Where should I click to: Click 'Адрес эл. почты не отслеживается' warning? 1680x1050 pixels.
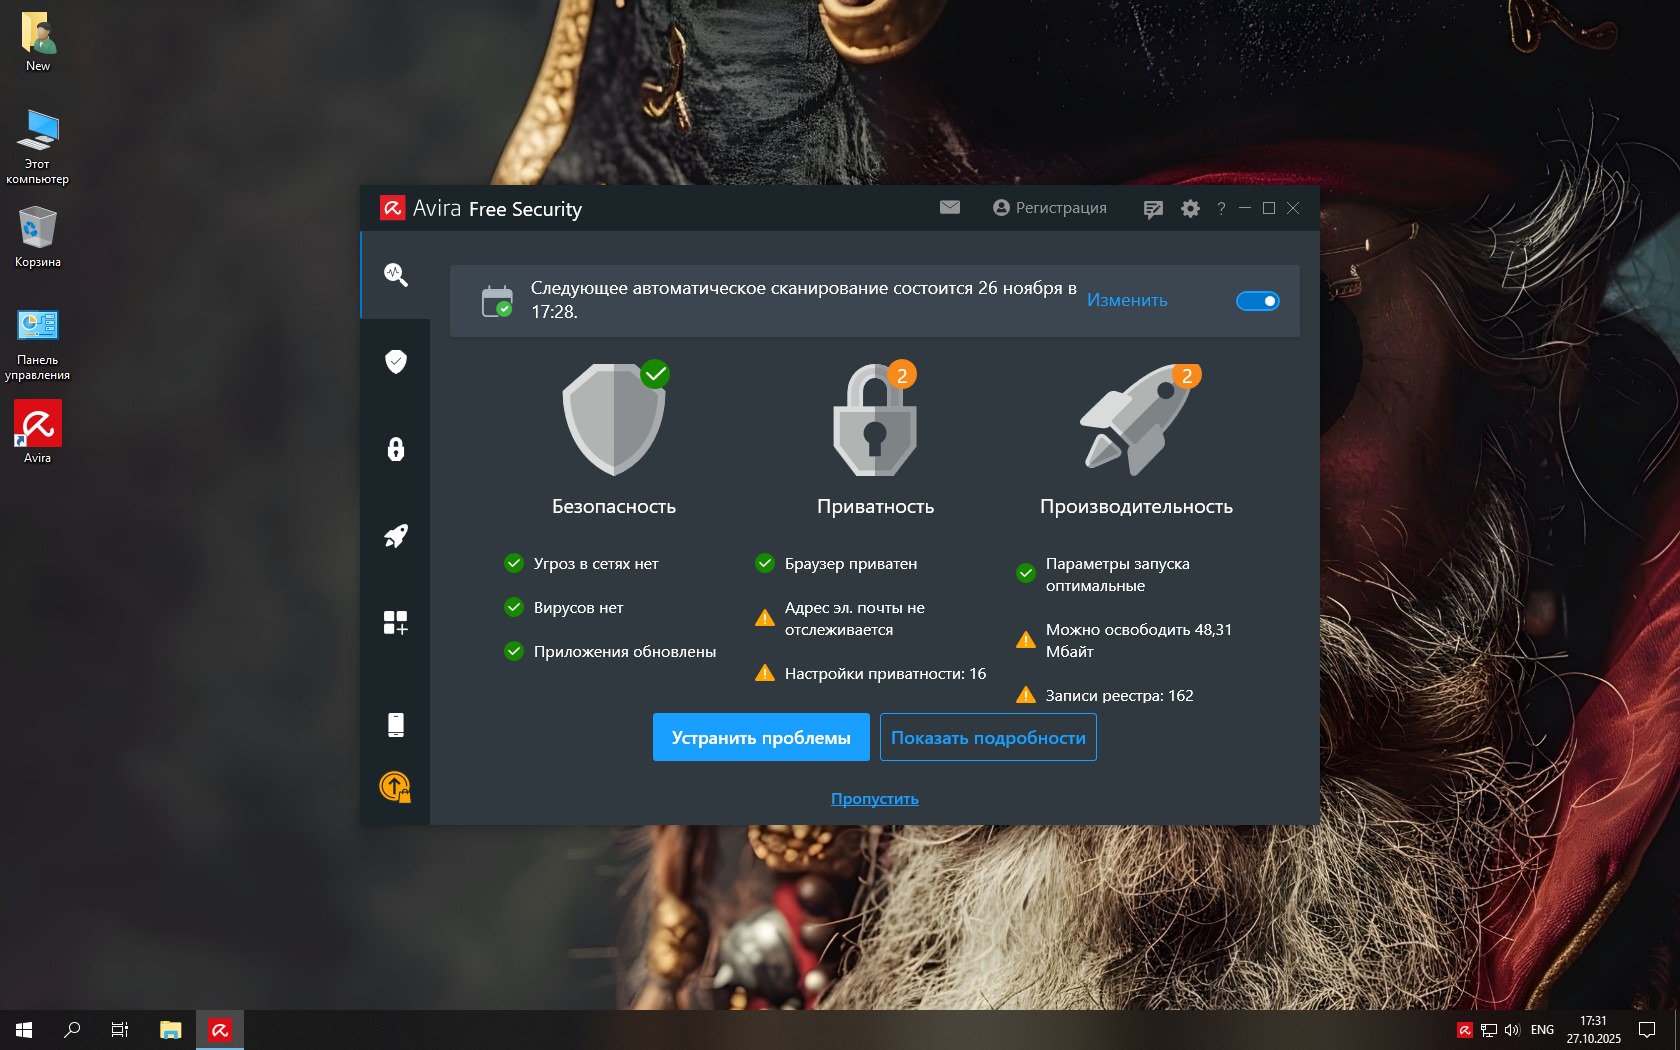[x=840, y=619]
